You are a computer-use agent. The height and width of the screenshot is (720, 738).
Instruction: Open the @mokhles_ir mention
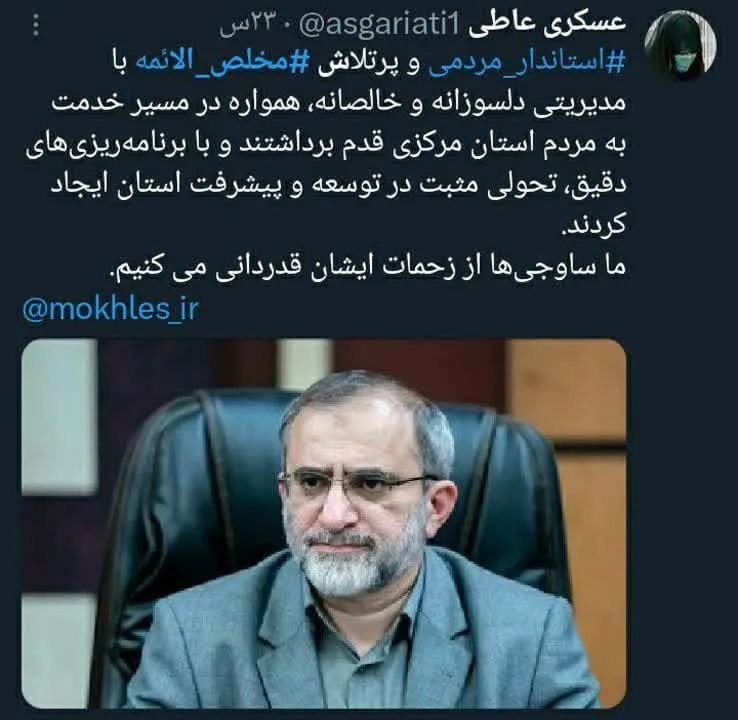(111, 309)
